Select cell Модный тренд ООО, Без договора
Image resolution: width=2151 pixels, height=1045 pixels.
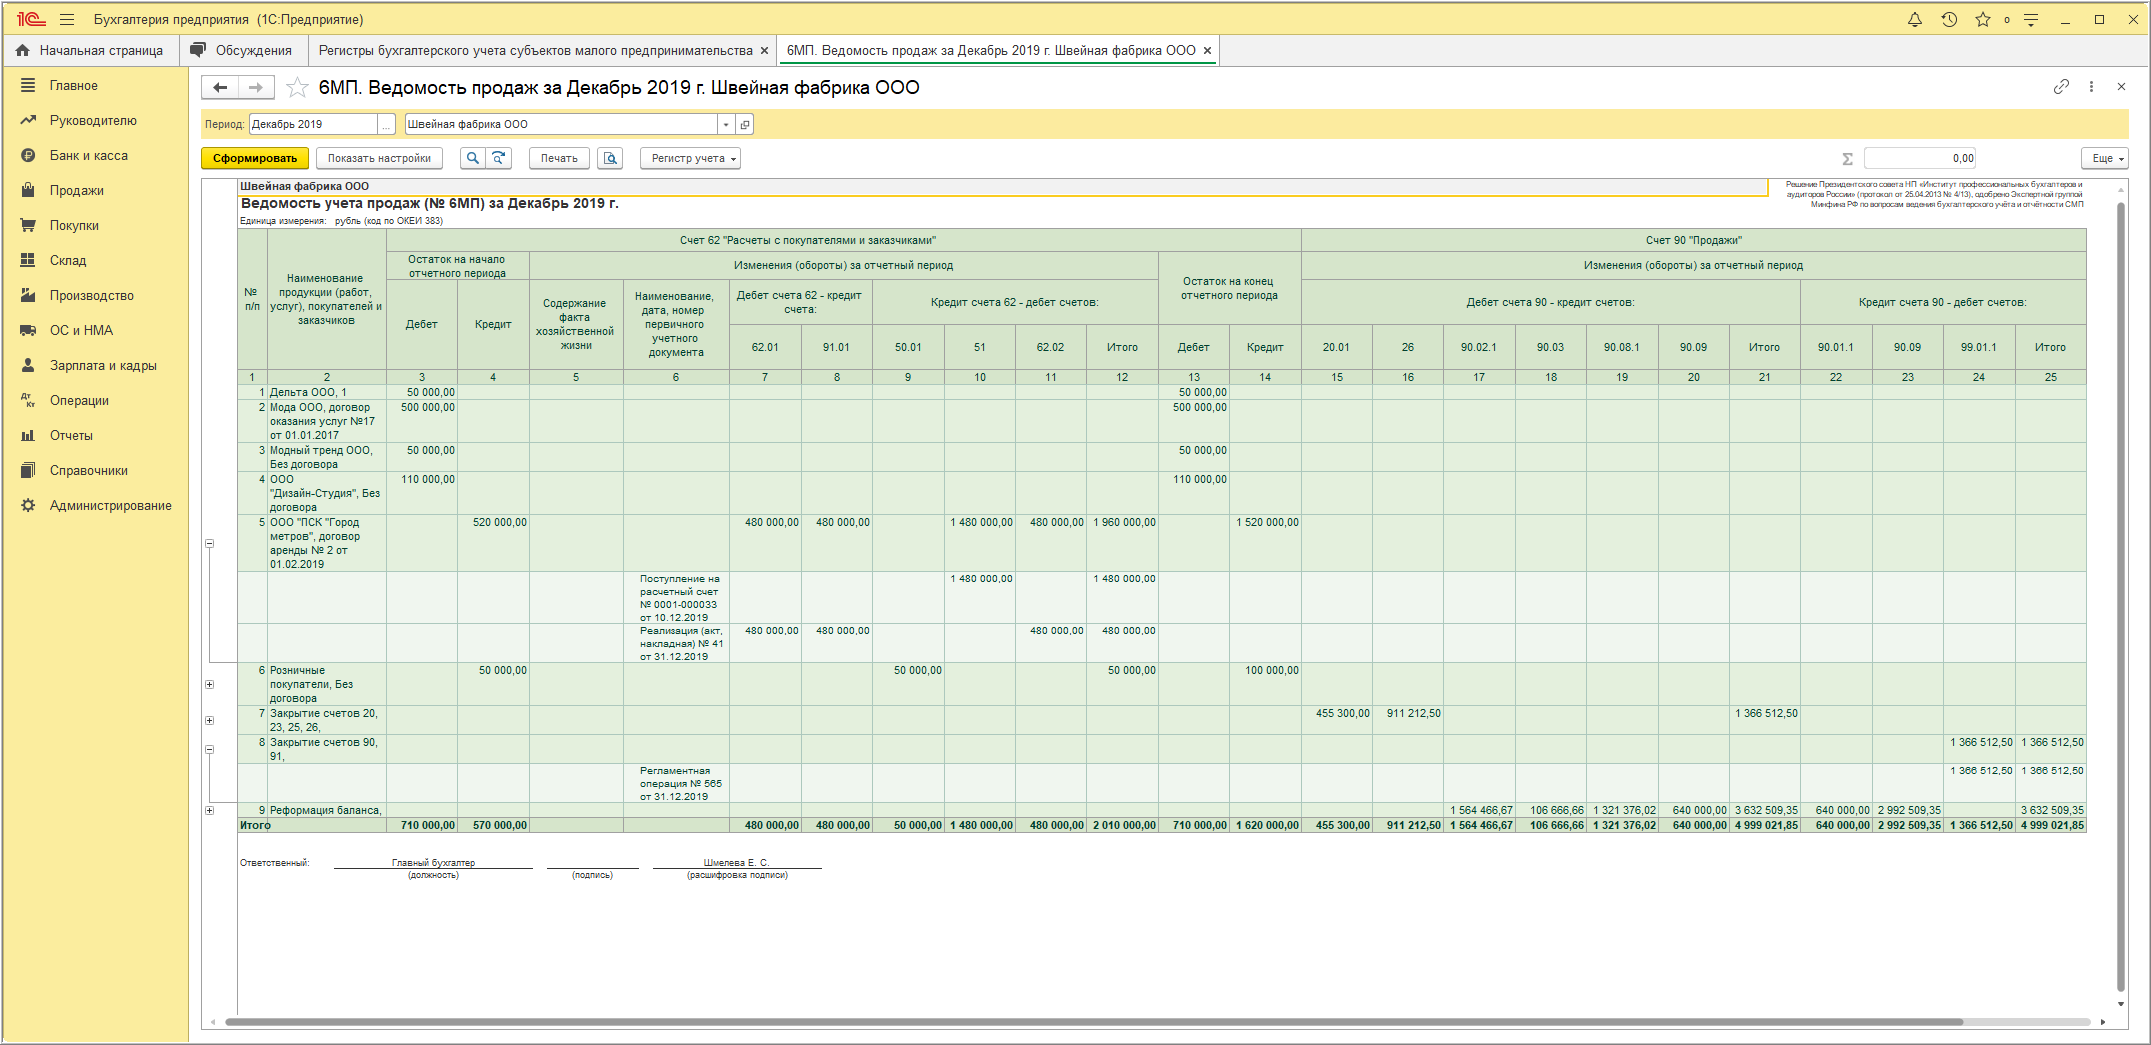point(326,457)
